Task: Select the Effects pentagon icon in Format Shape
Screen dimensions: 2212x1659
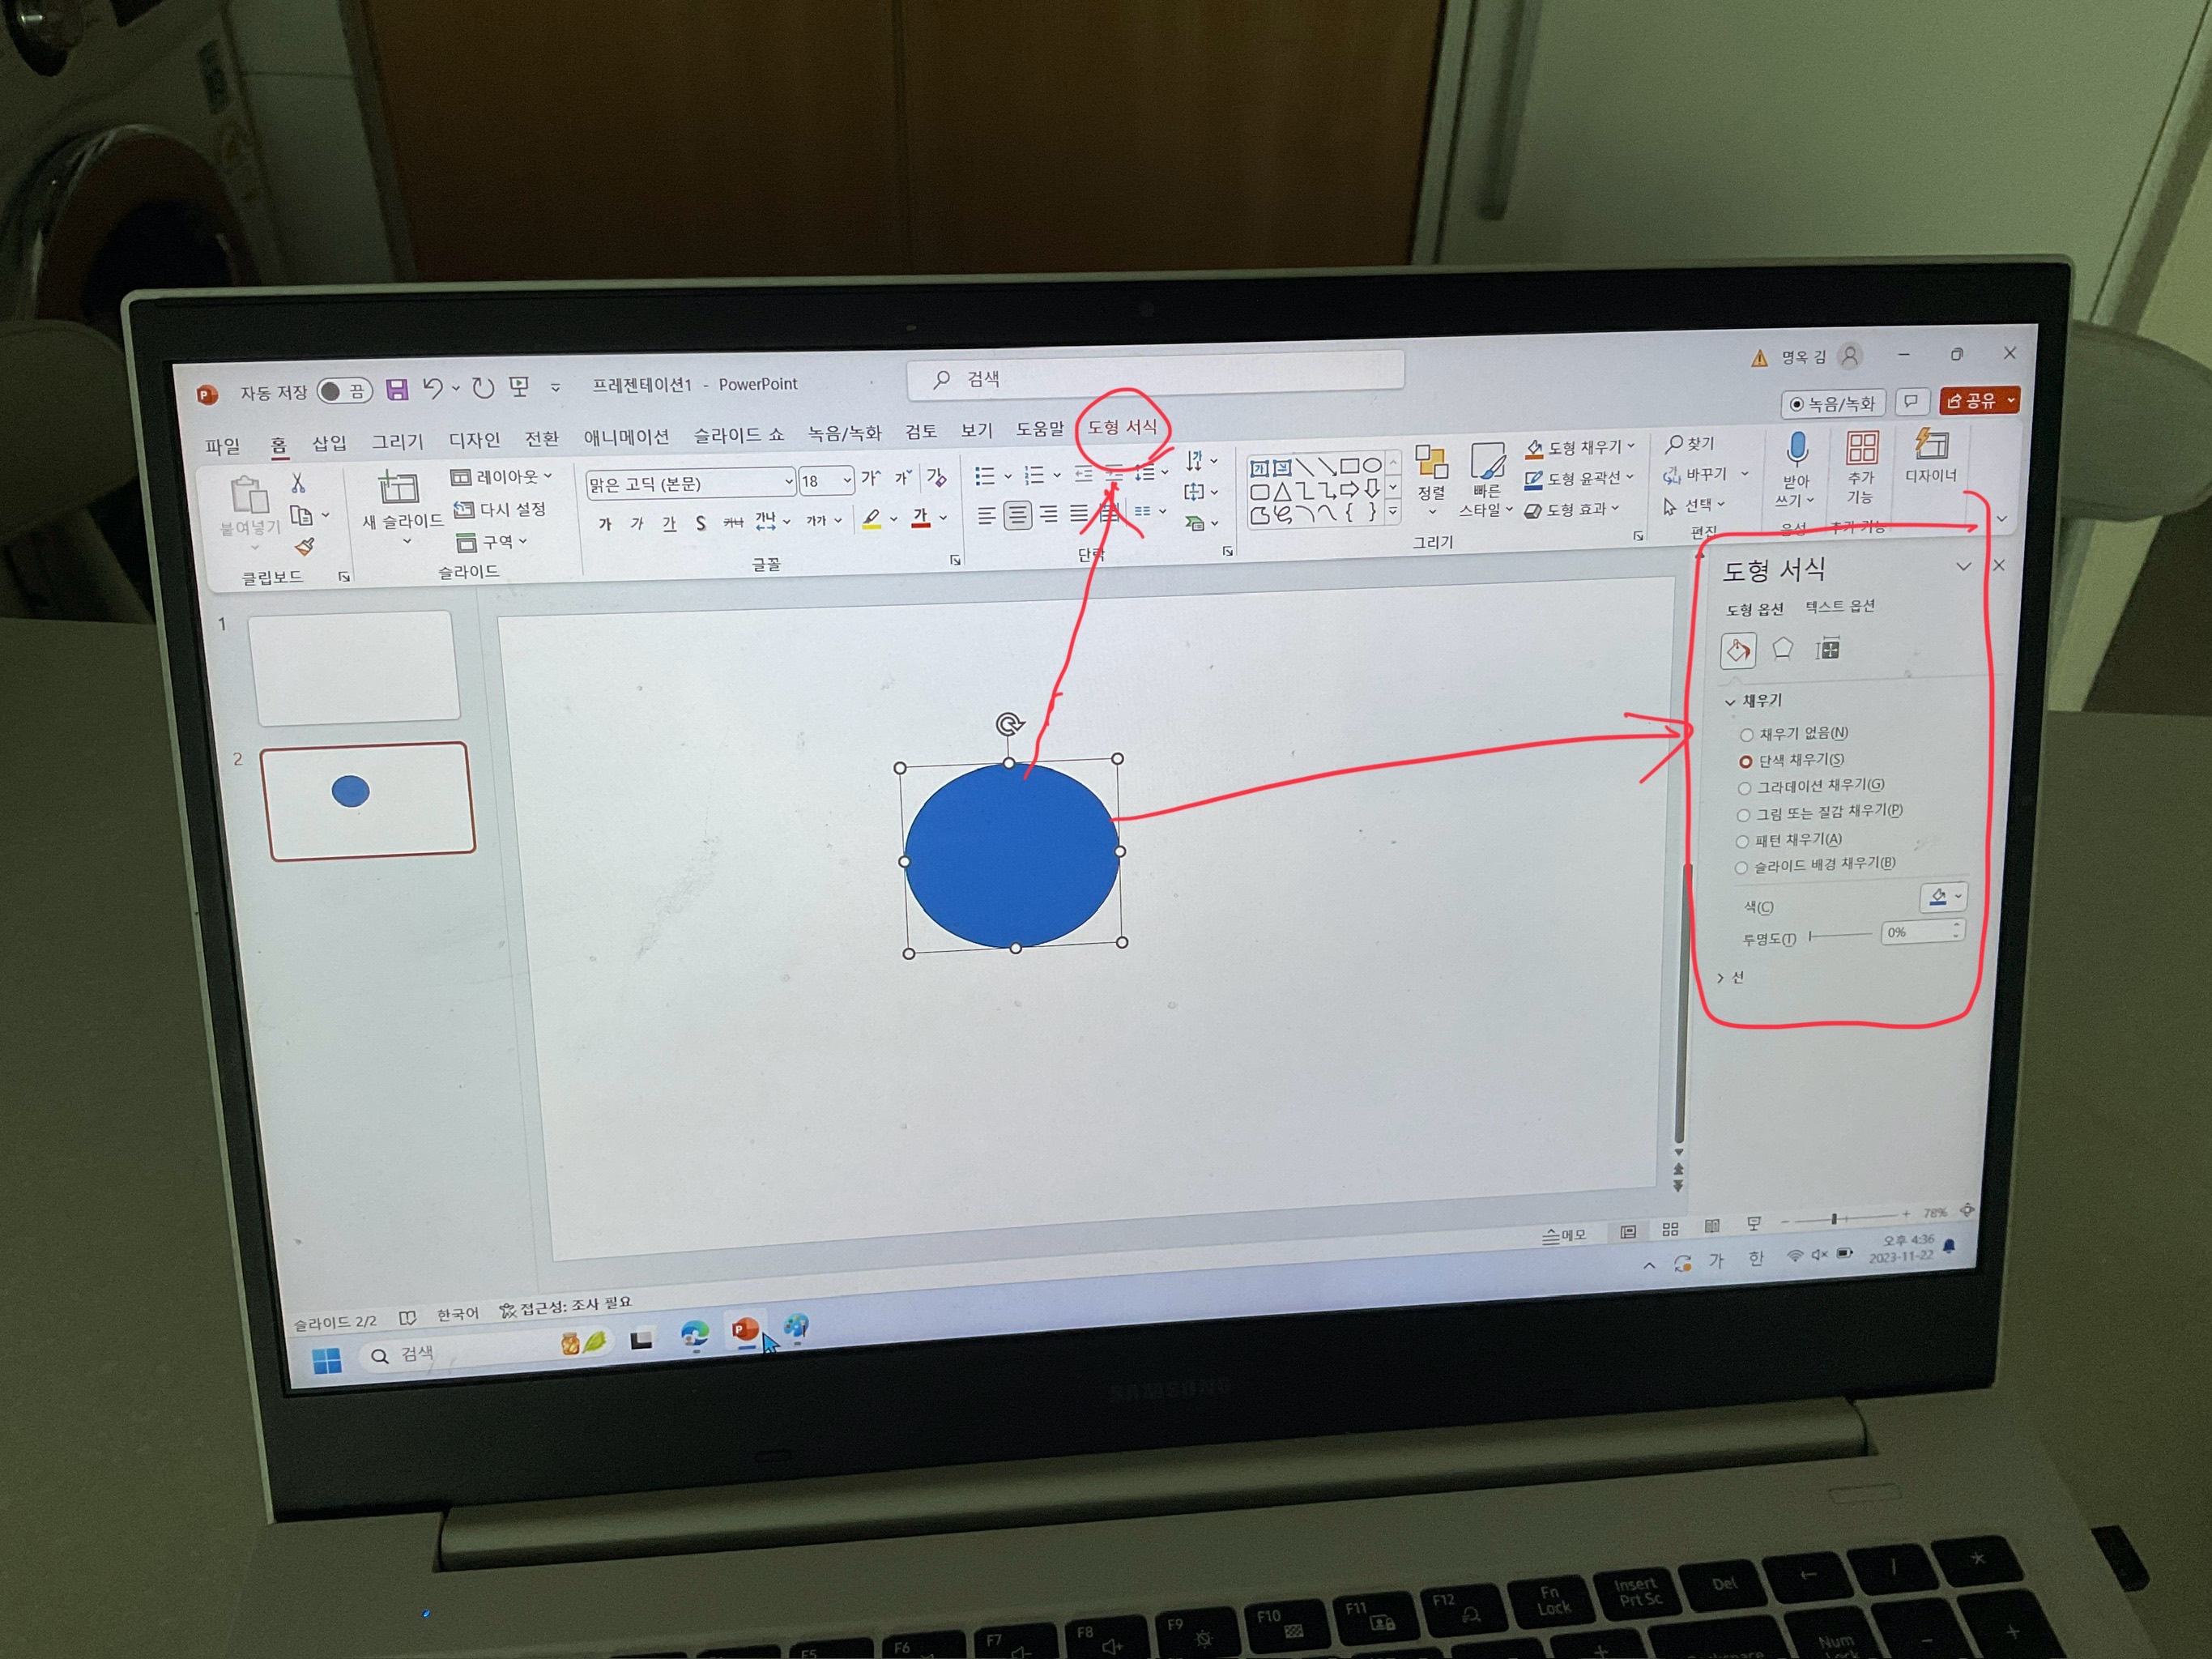Action: (1782, 650)
